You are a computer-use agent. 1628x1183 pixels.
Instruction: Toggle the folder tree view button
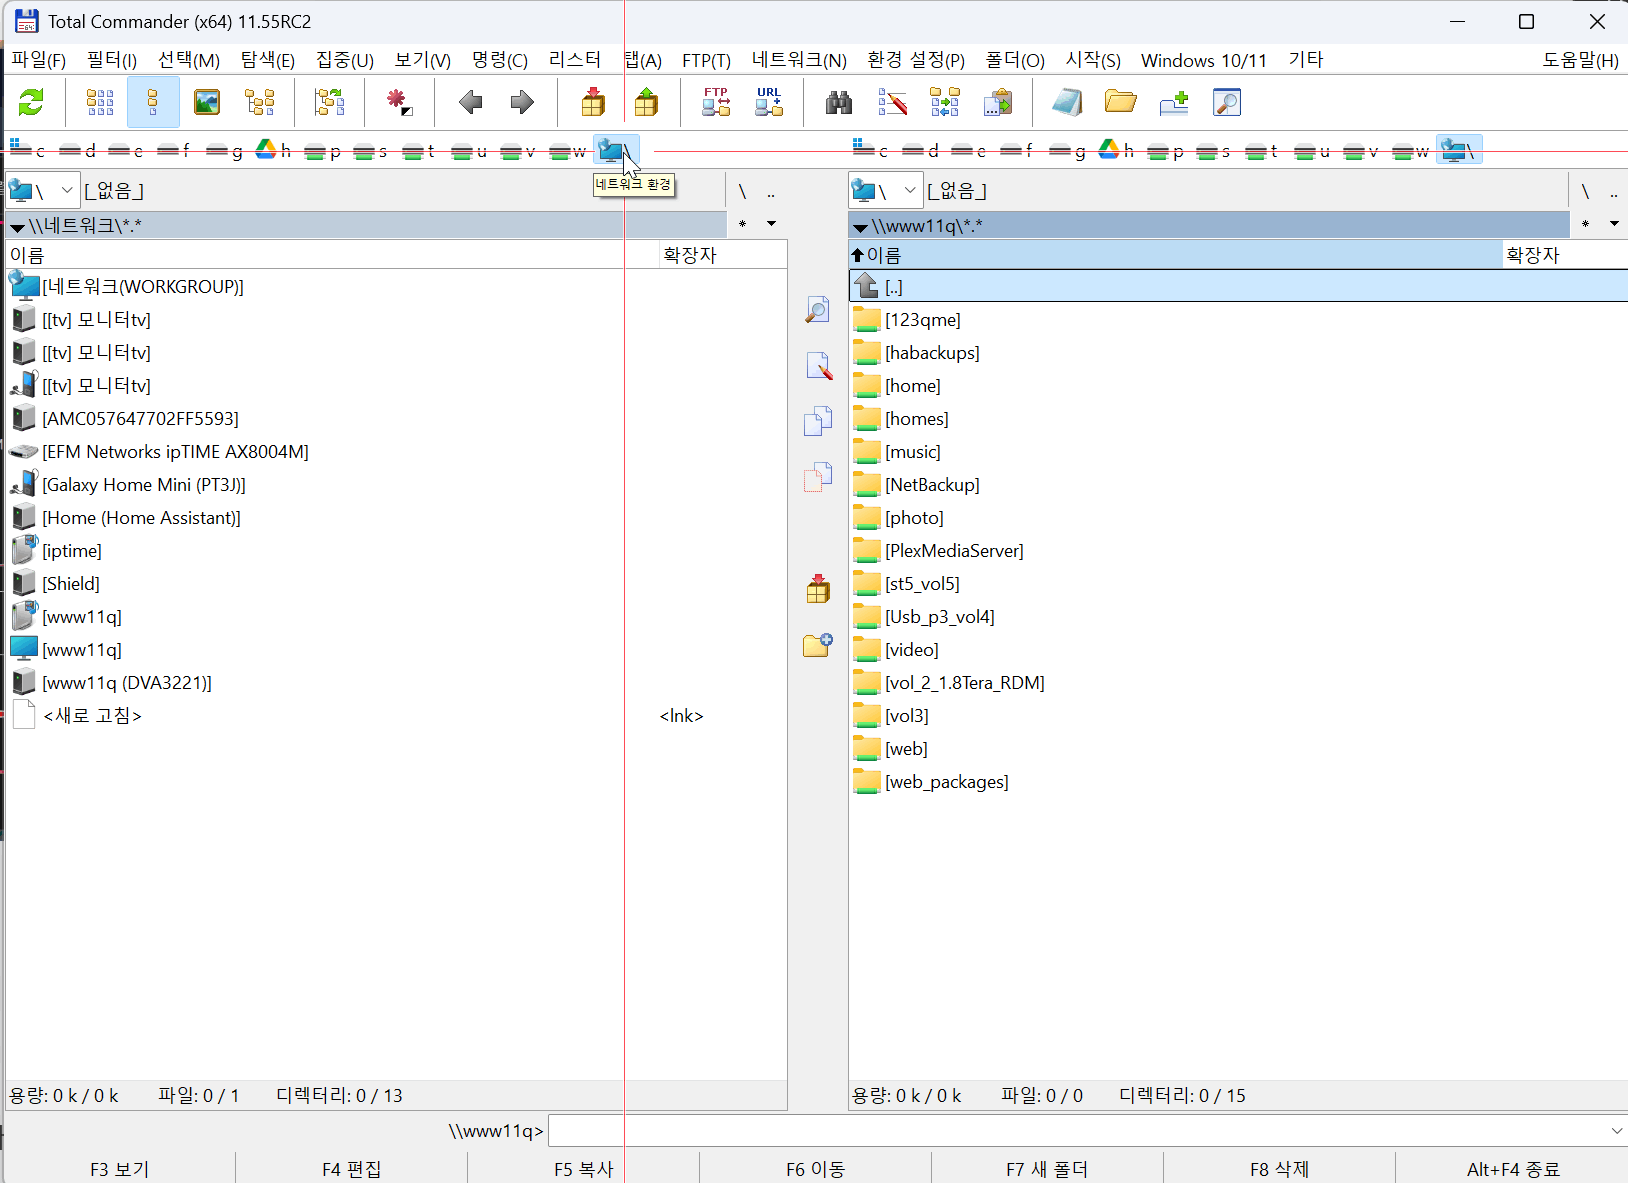[260, 102]
